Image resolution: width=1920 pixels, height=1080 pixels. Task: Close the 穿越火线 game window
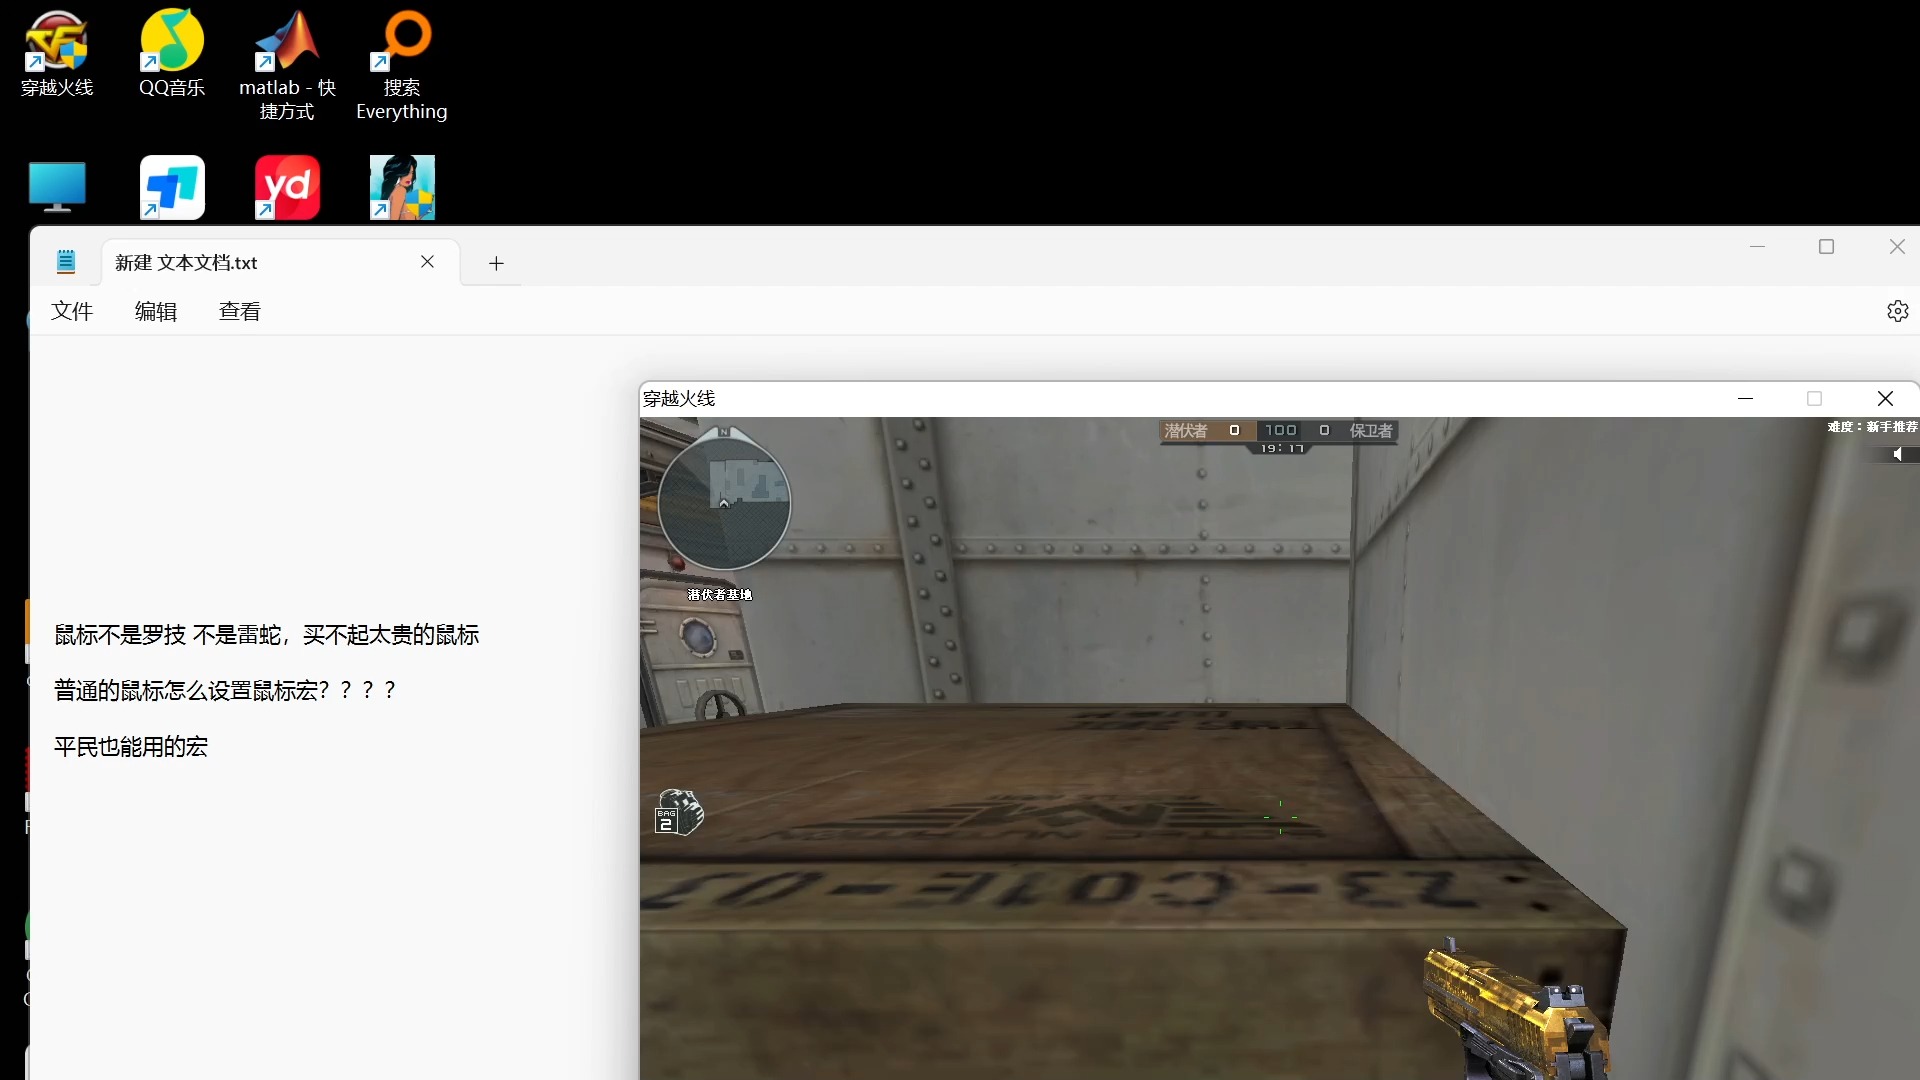coord(1885,398)
